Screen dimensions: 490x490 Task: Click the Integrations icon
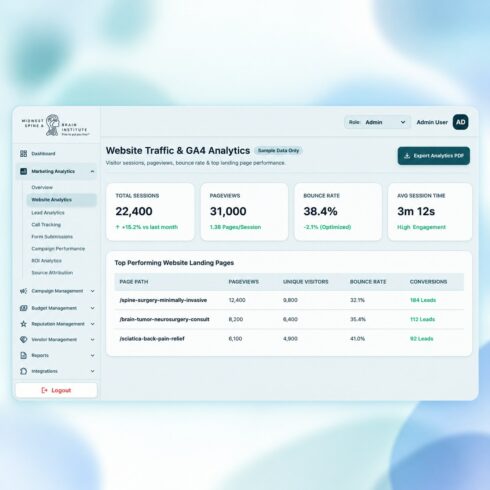click(23, 371)
